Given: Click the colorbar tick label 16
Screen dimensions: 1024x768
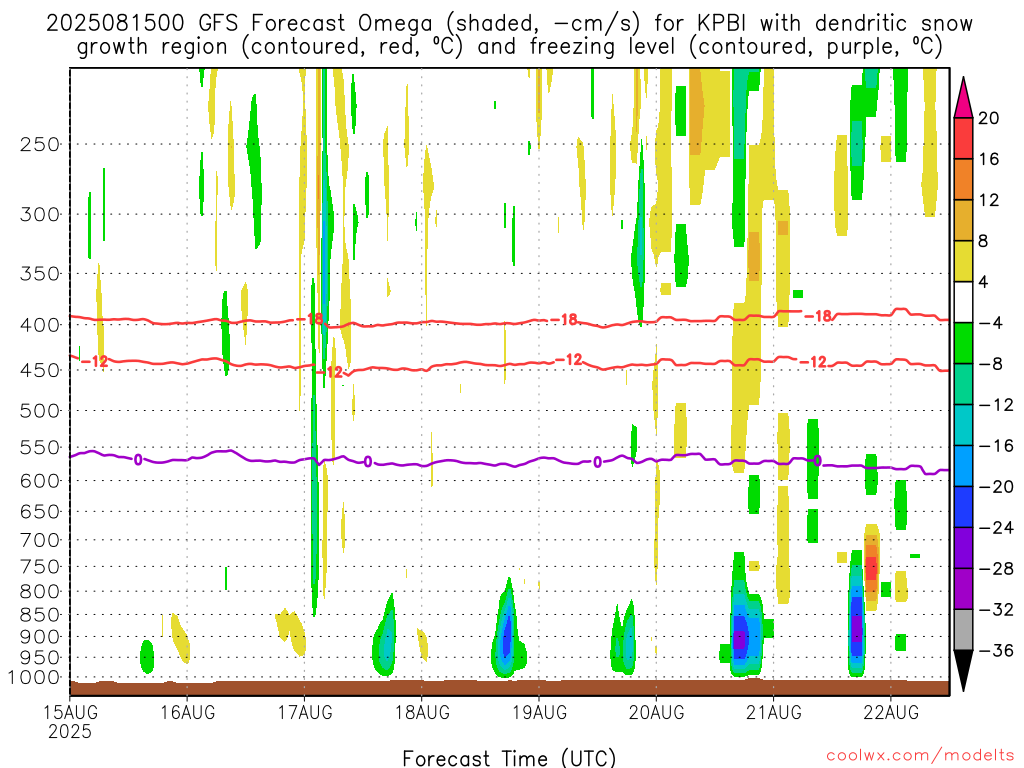Looking at the screenshot, I should tap(989, 159).
